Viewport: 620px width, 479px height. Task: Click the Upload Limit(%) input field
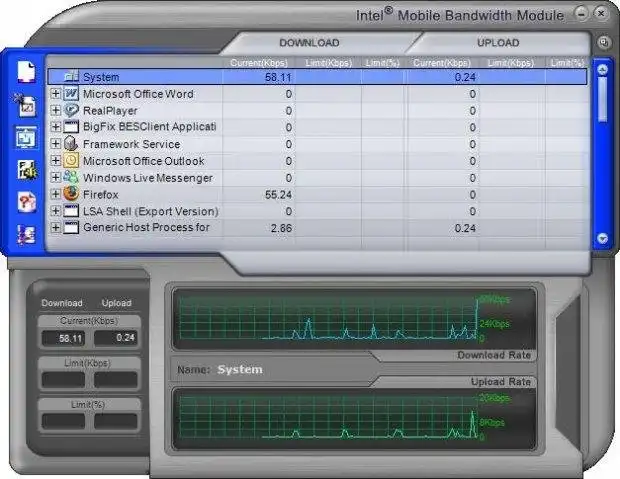pos(115,421)
